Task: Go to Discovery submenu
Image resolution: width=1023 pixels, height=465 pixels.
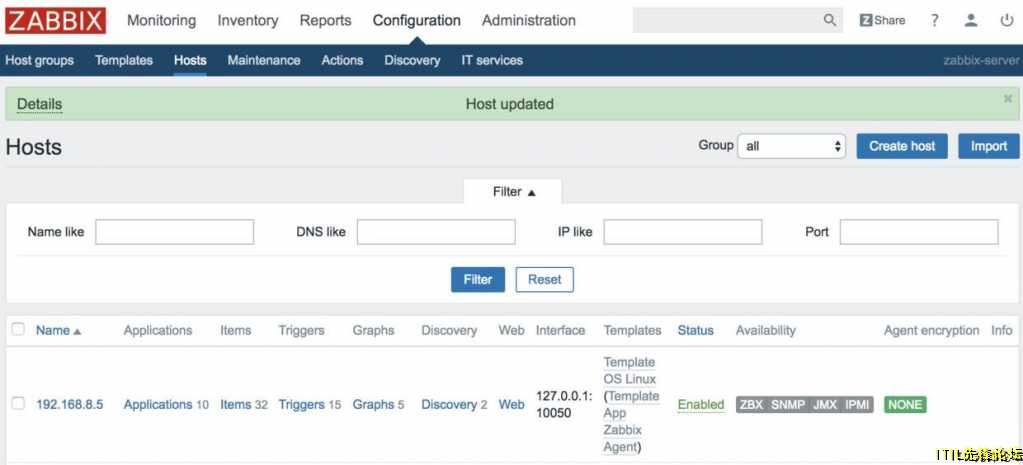Action: (412, 61)
